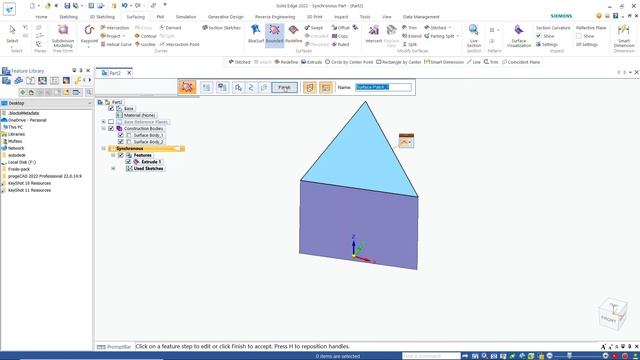Viewport: 640px width, 360px height.
Task: Toggle Base visibility checkbox
Action: pyautogui.click(x=111, y=109)
